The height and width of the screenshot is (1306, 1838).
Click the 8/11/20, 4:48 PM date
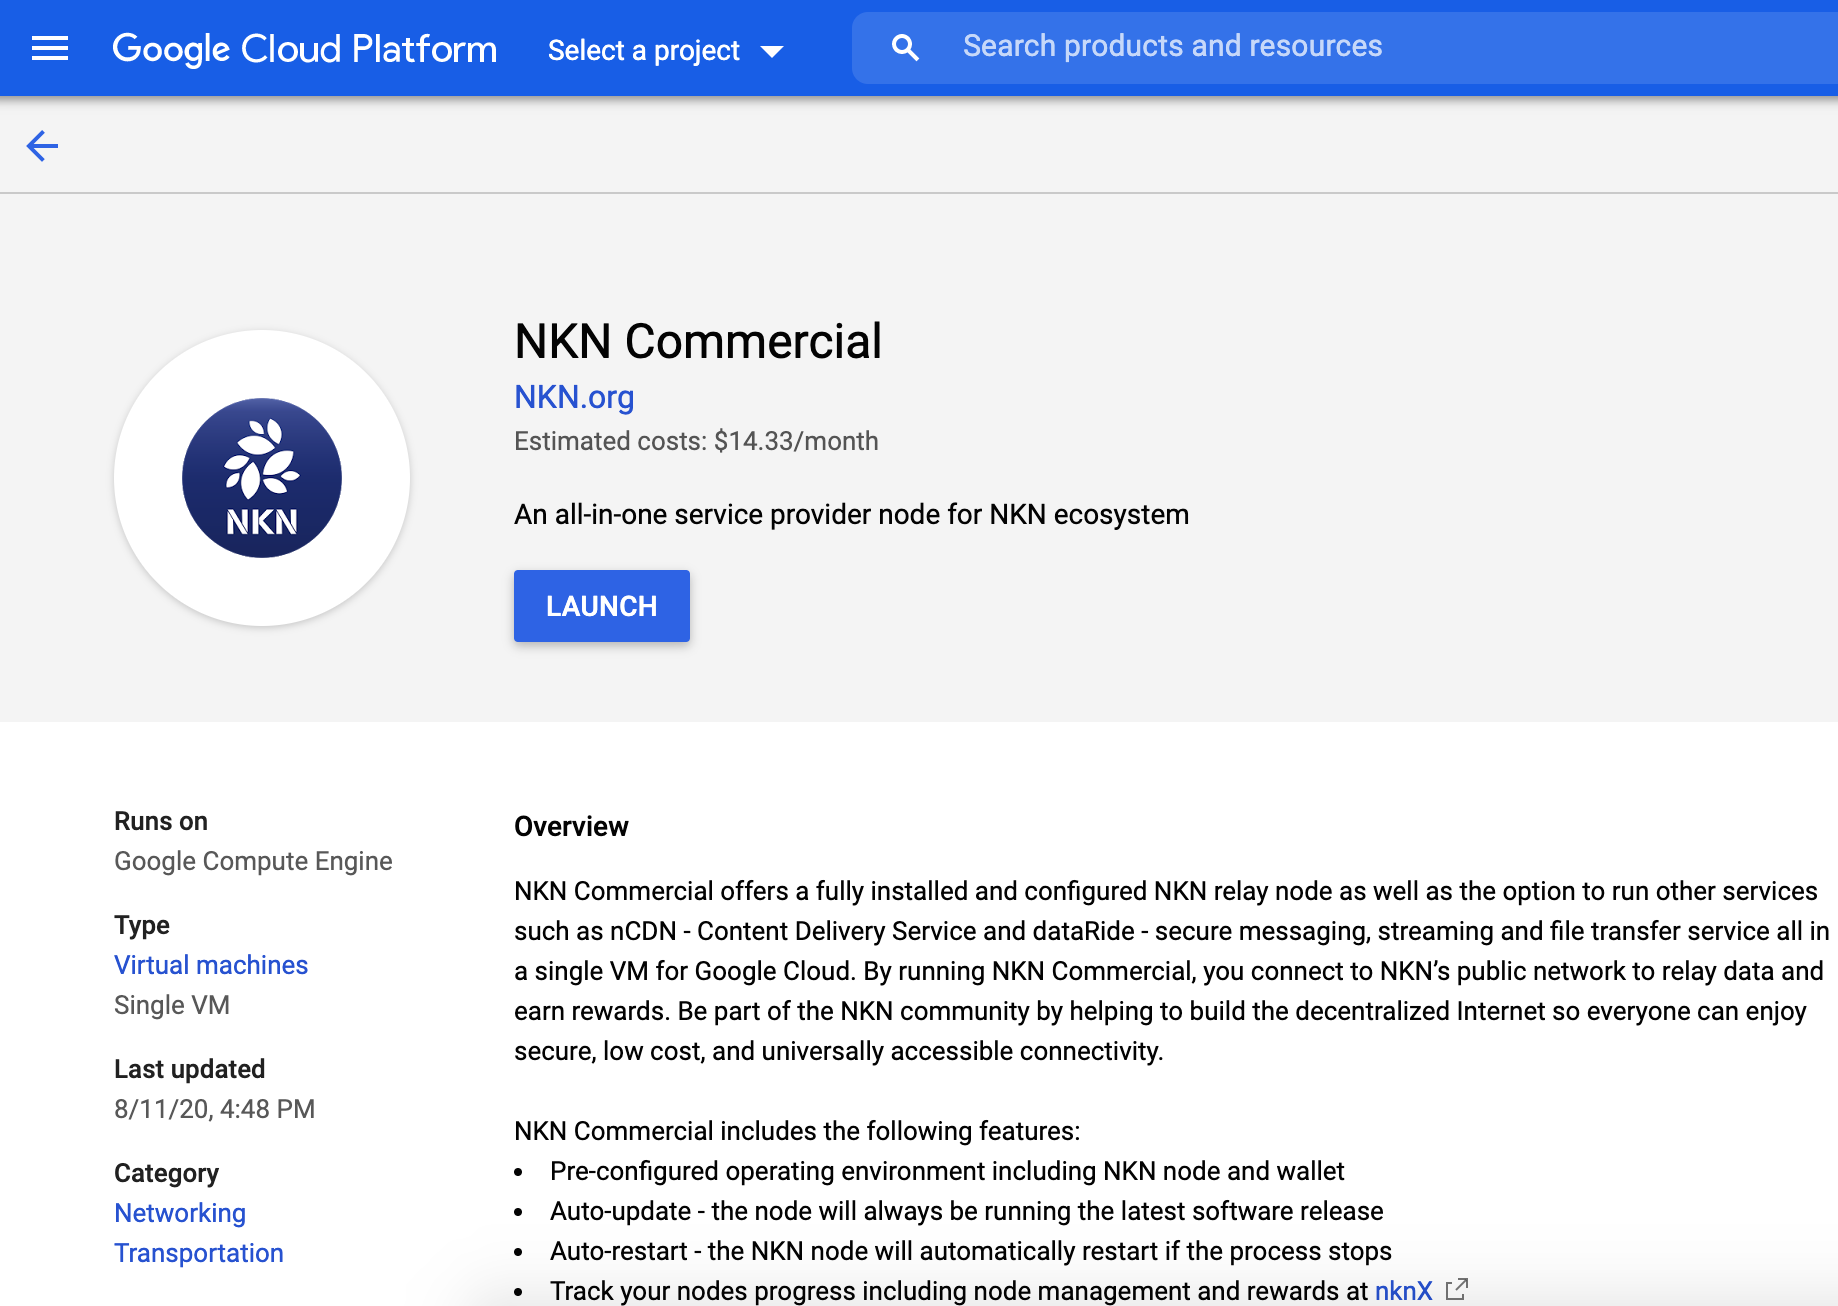[x=214, y=1109]
